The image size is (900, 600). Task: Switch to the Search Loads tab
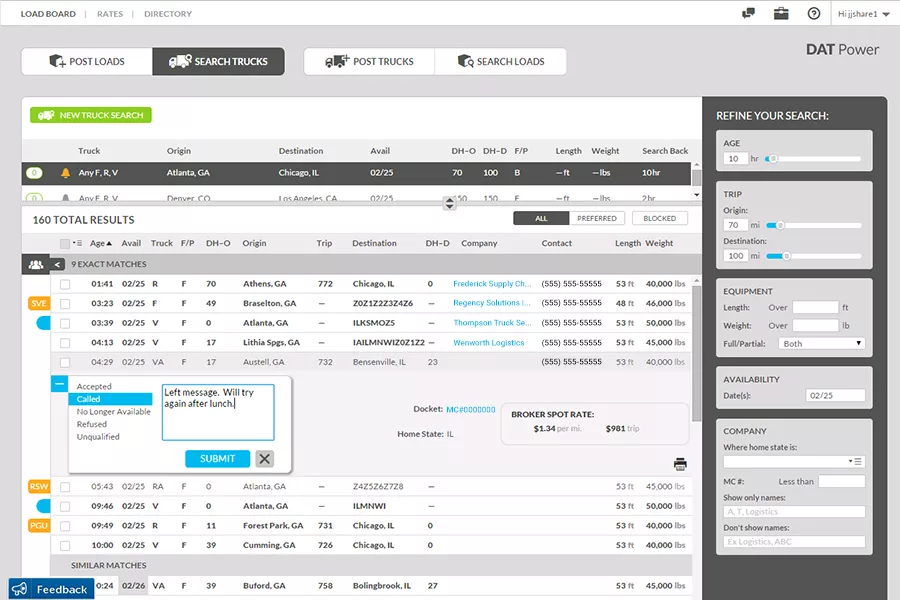pos(501,61)
